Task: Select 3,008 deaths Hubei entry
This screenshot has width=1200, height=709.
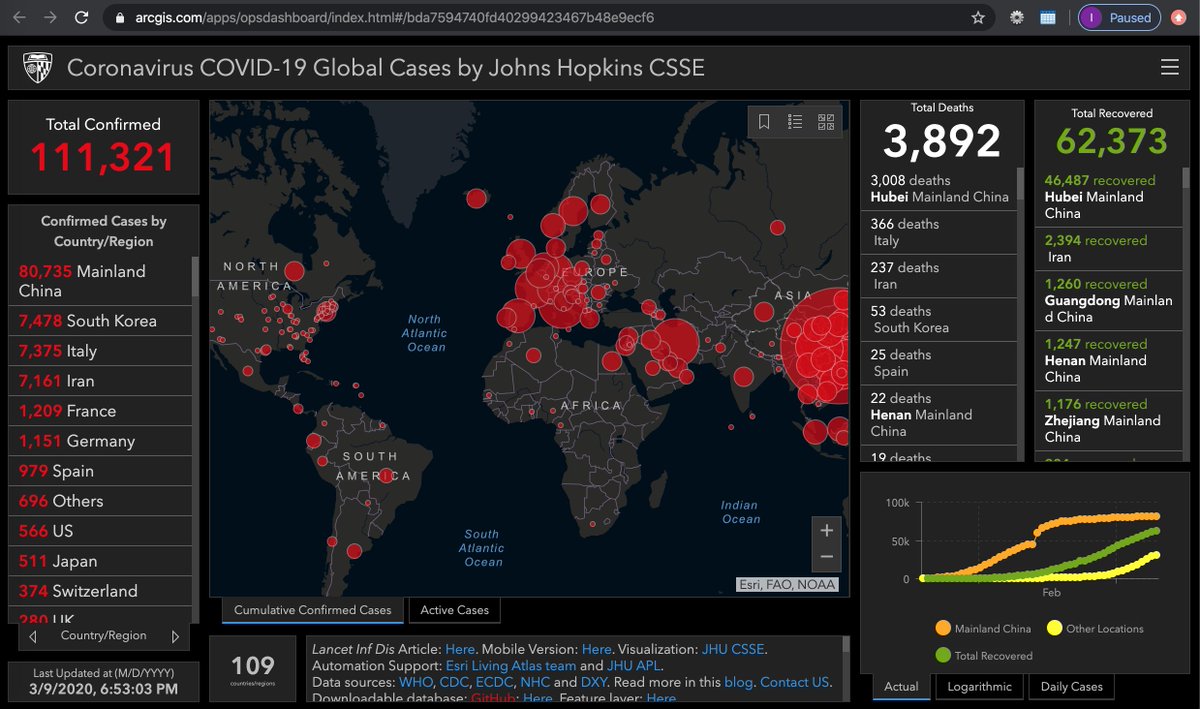Action: click(939, 189)
